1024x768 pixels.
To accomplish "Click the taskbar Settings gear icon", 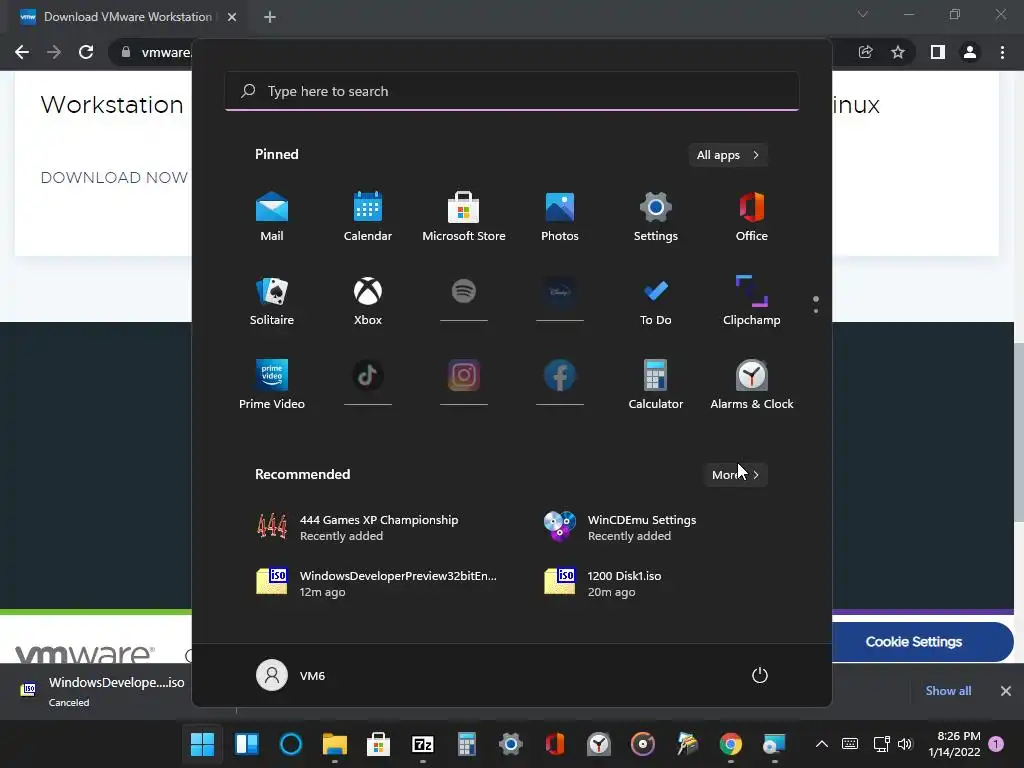I will point(511,744).
